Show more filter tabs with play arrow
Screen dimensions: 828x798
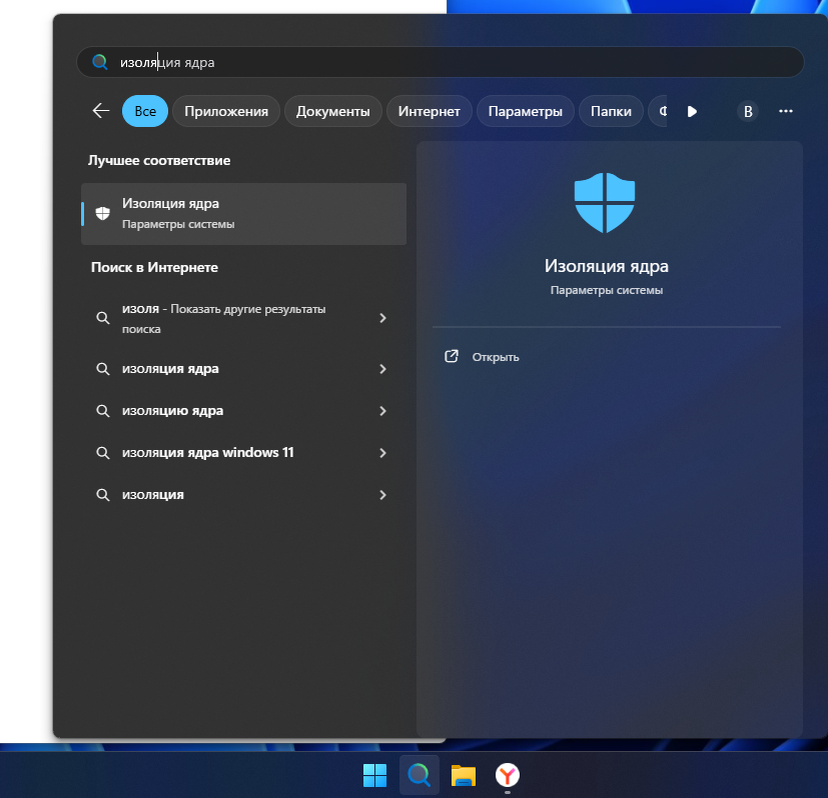click(692, 111)
